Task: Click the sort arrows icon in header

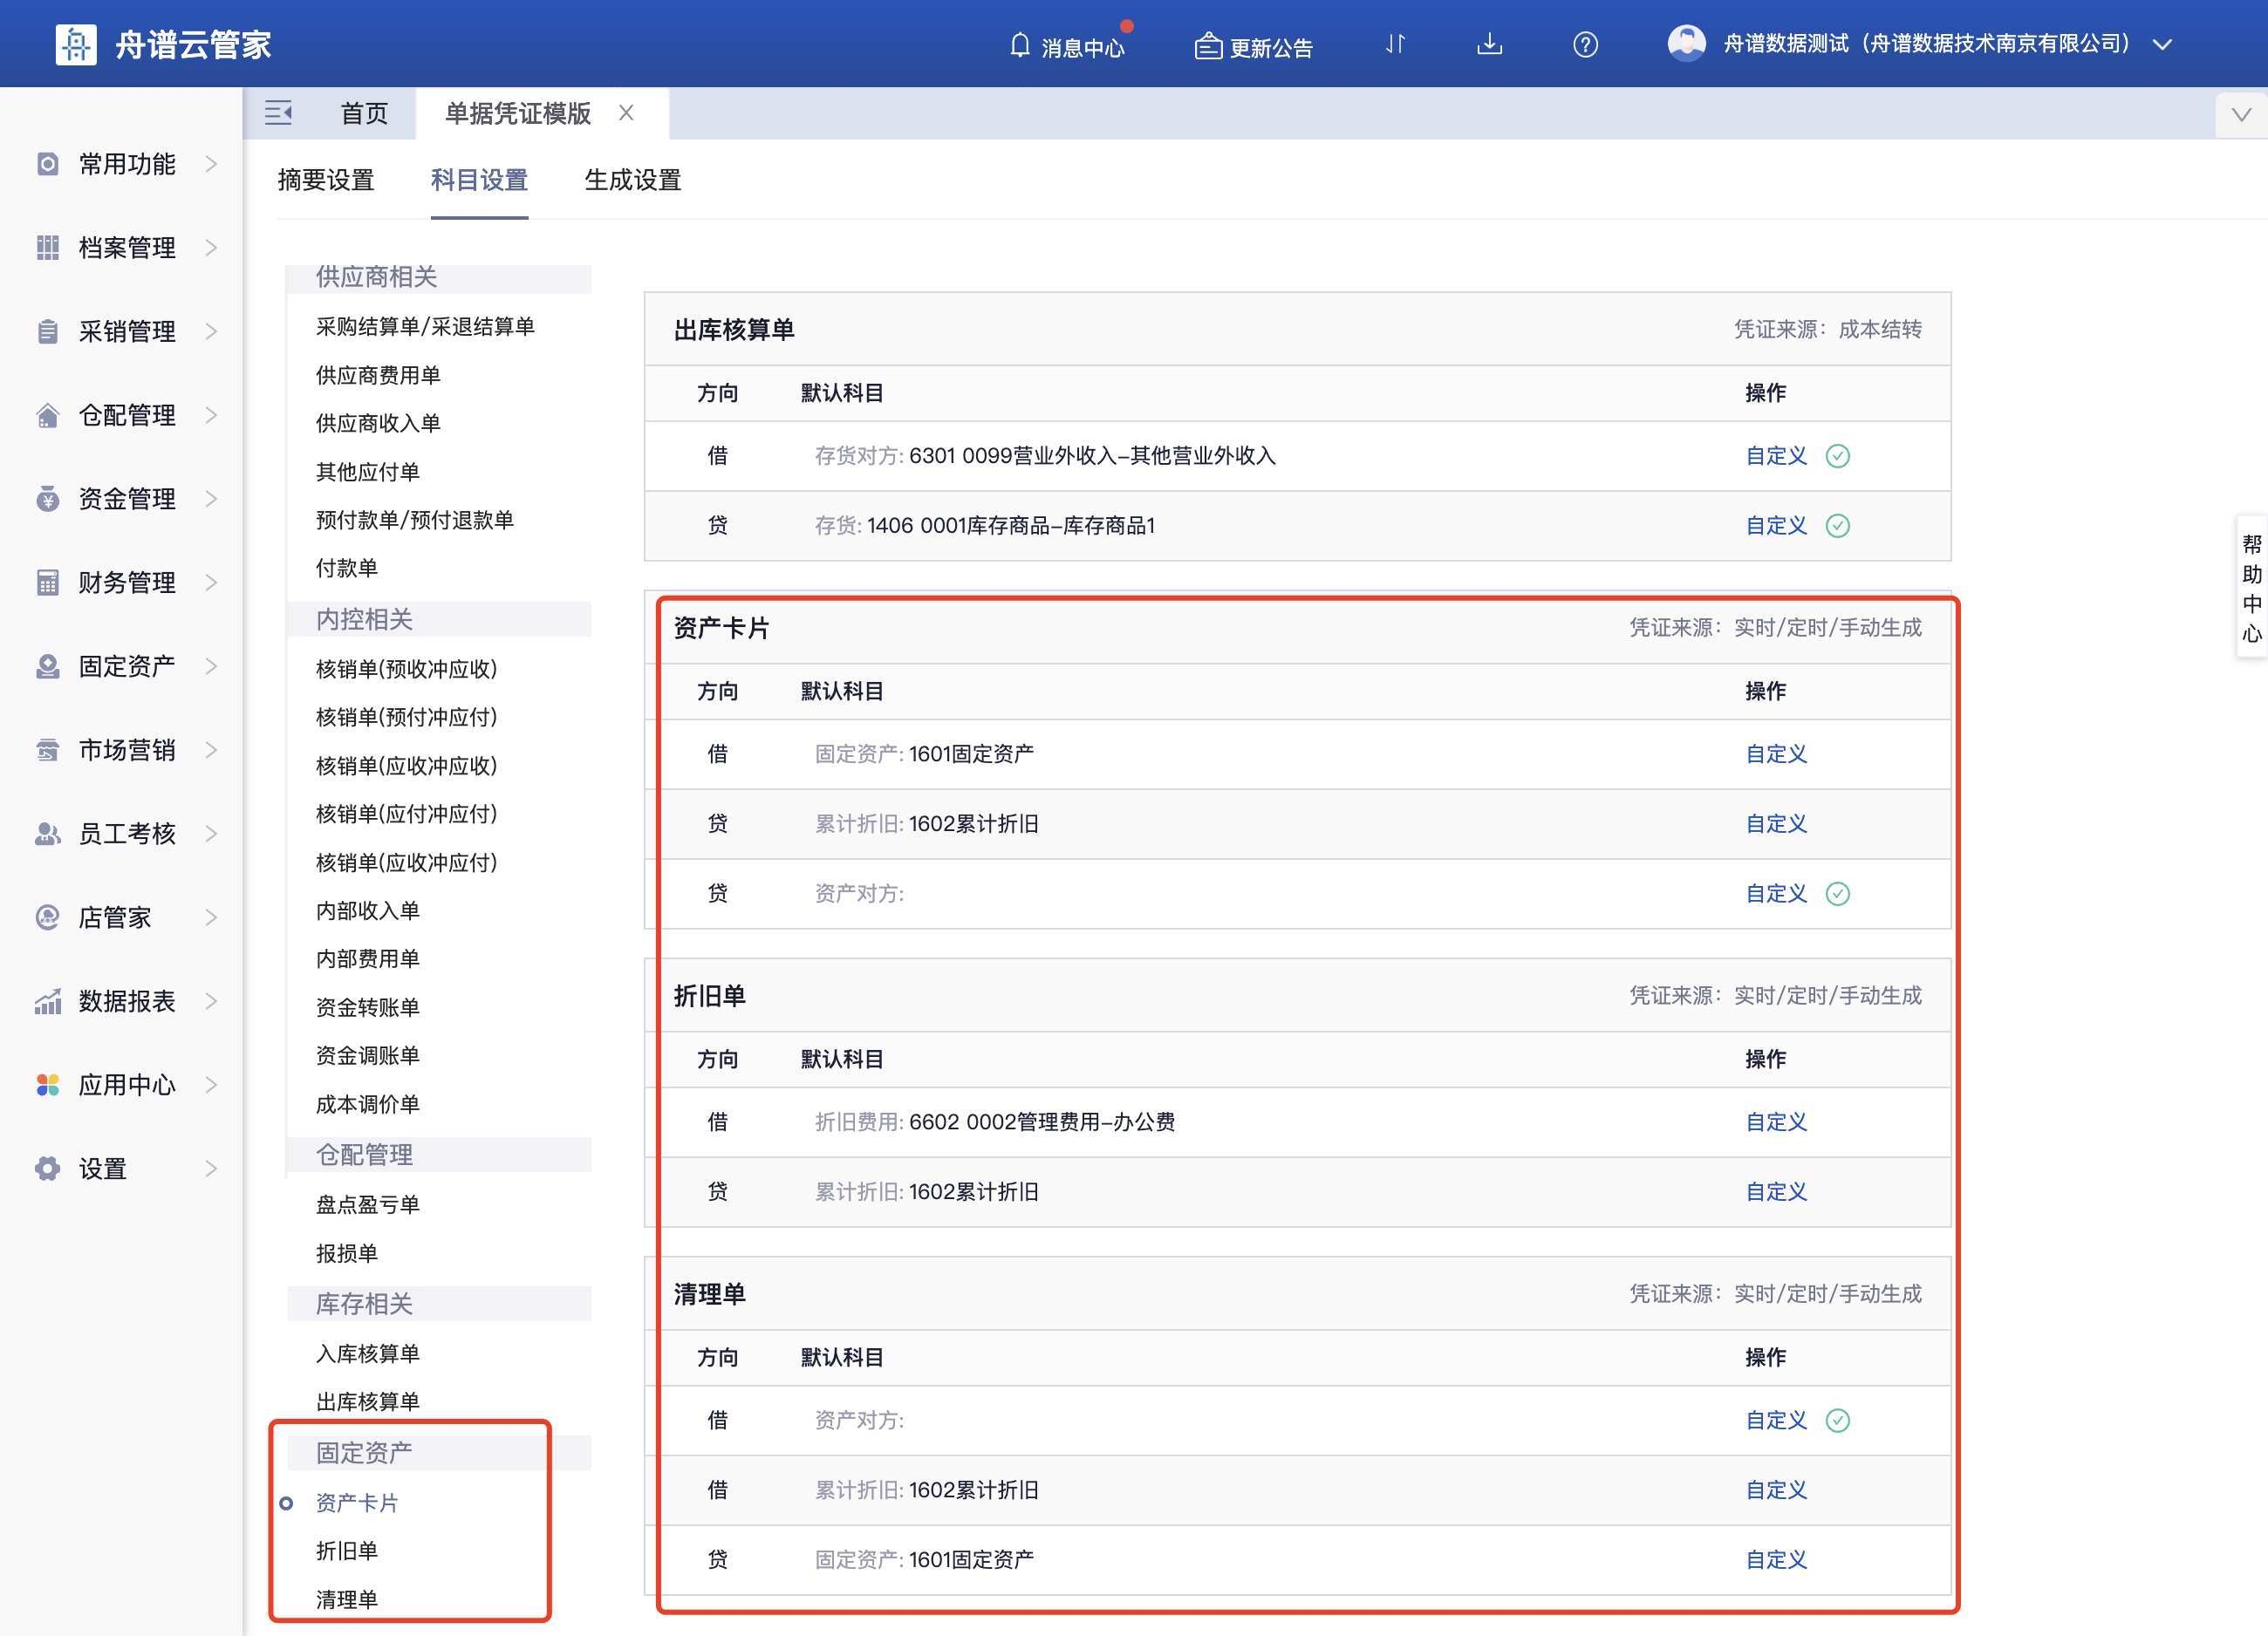Action: 1396,44
